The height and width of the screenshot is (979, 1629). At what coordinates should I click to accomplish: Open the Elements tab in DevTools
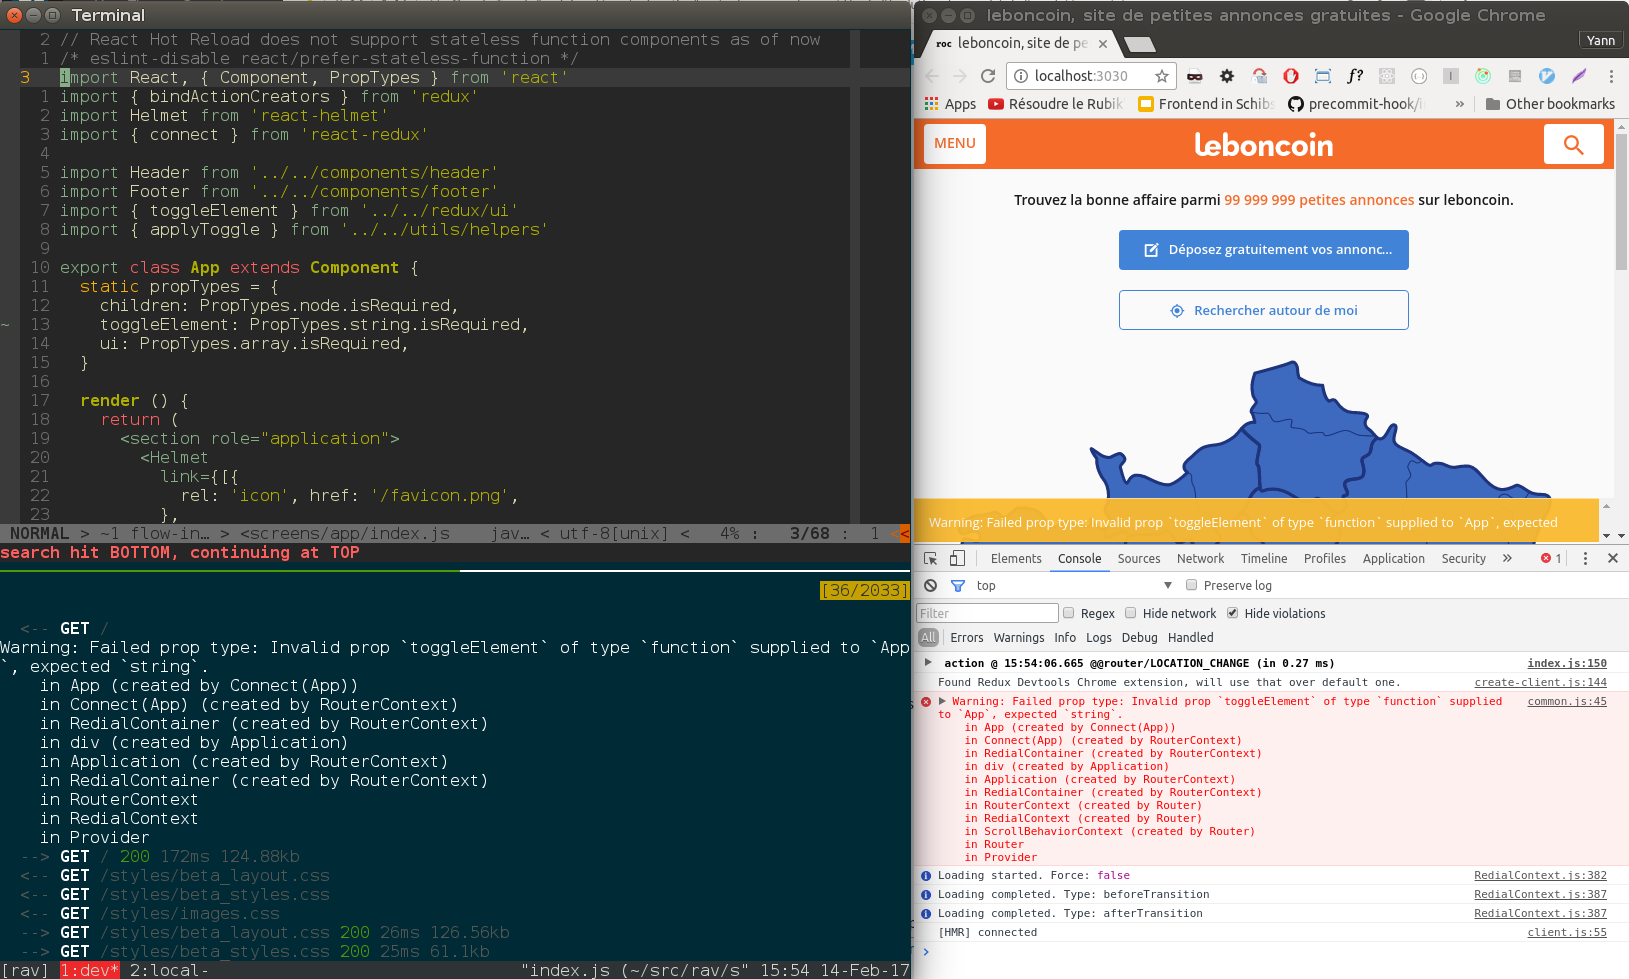pos(1016,559)
